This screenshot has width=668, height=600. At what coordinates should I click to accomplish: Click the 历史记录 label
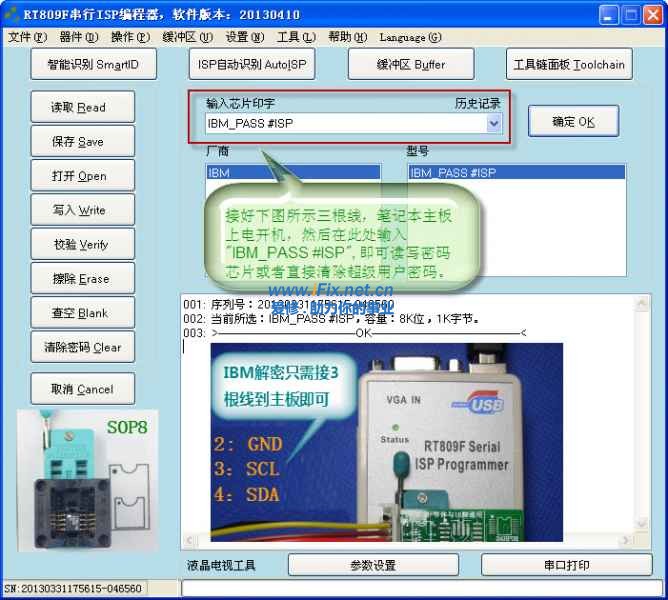pos(478,103)
